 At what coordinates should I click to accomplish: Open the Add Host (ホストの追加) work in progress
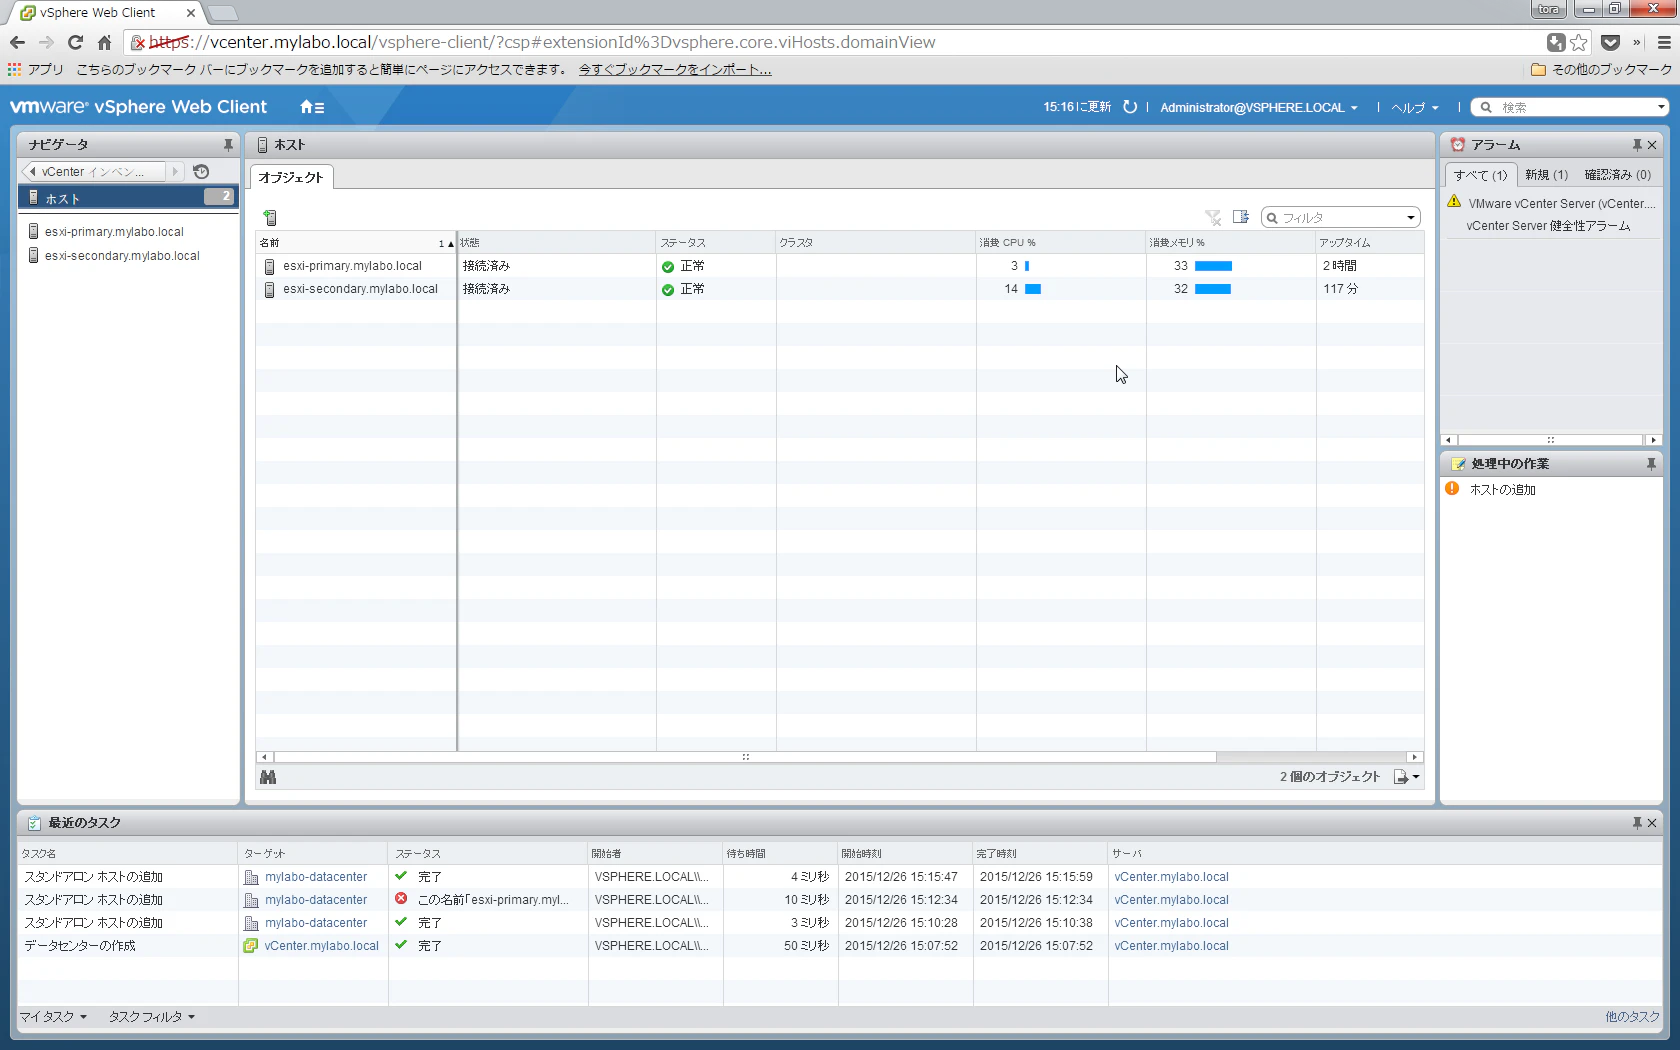[1503, 490]
